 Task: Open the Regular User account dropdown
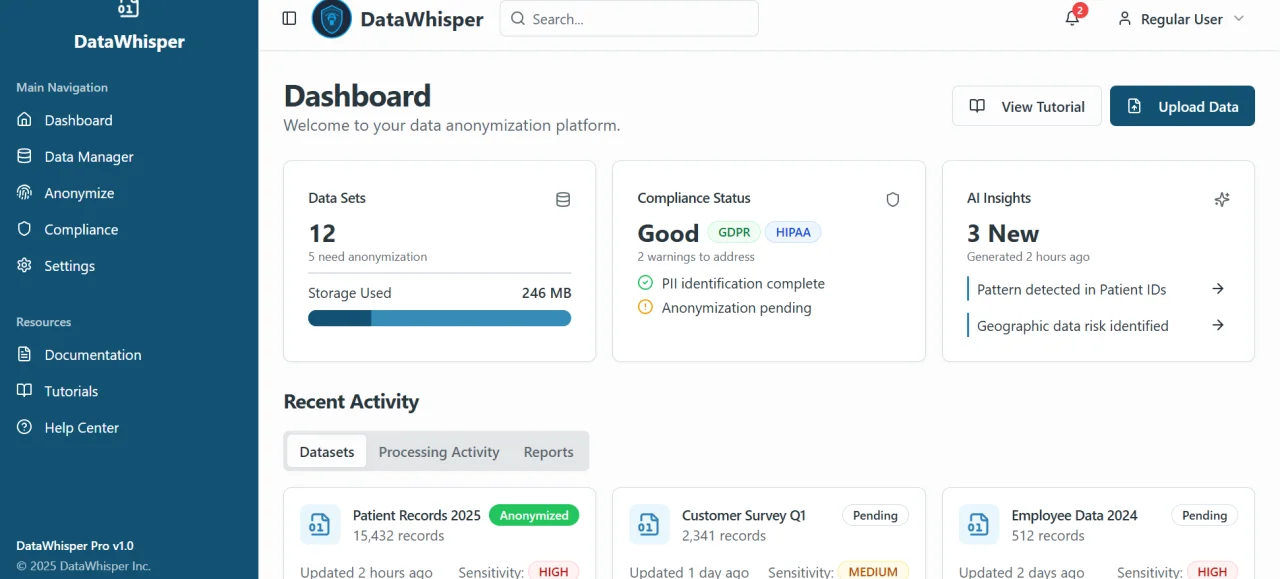(1180, 19)
